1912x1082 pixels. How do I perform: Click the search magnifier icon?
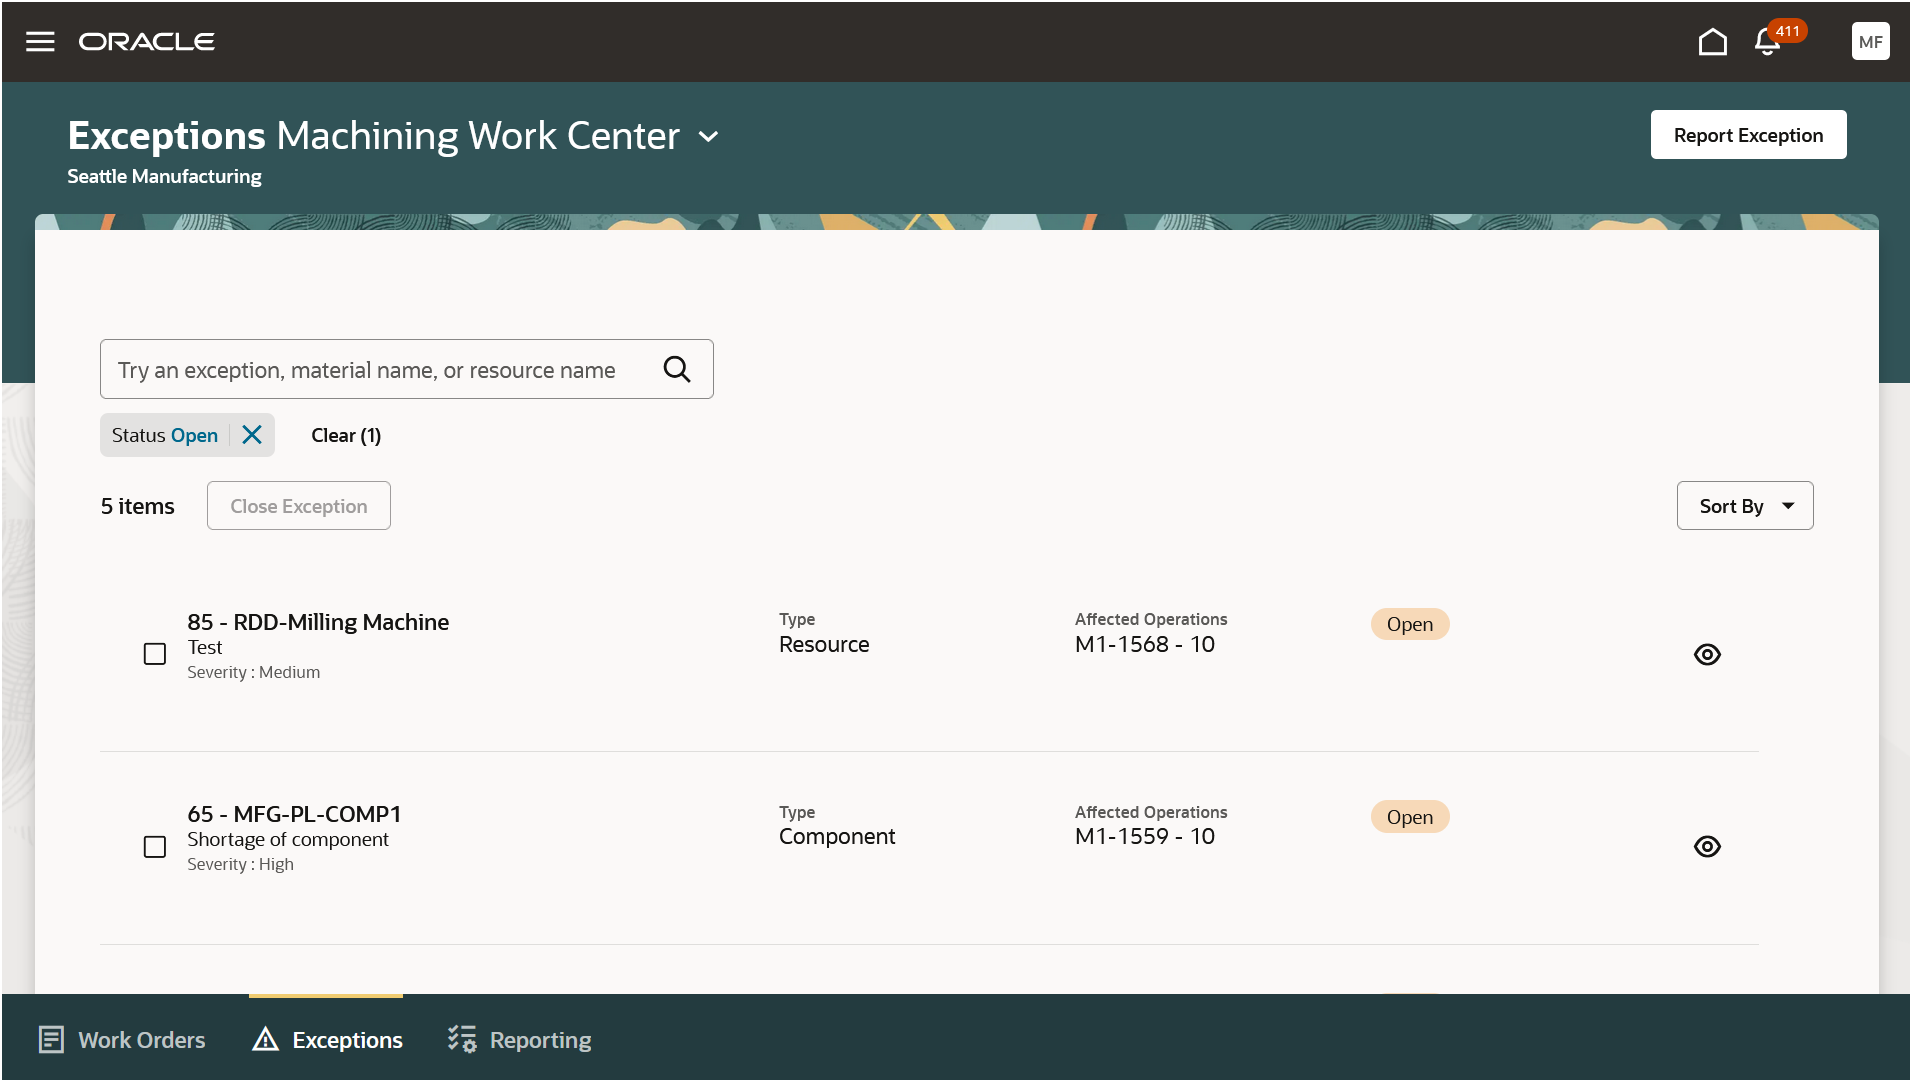tap(677, 370)
